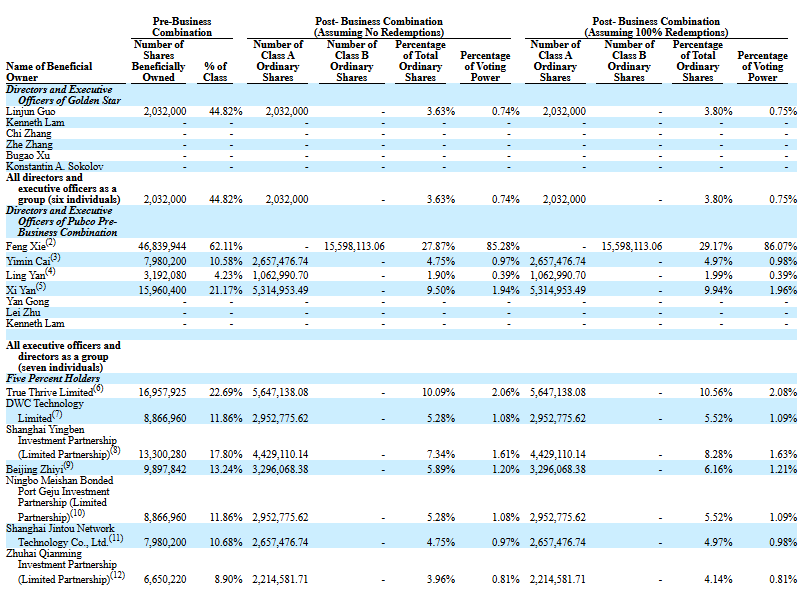Image resolution: width=802 pixels, height=591 pixels.
Task: Select Xi Yan's 21.17% class percentage
Action: [226, 290]
